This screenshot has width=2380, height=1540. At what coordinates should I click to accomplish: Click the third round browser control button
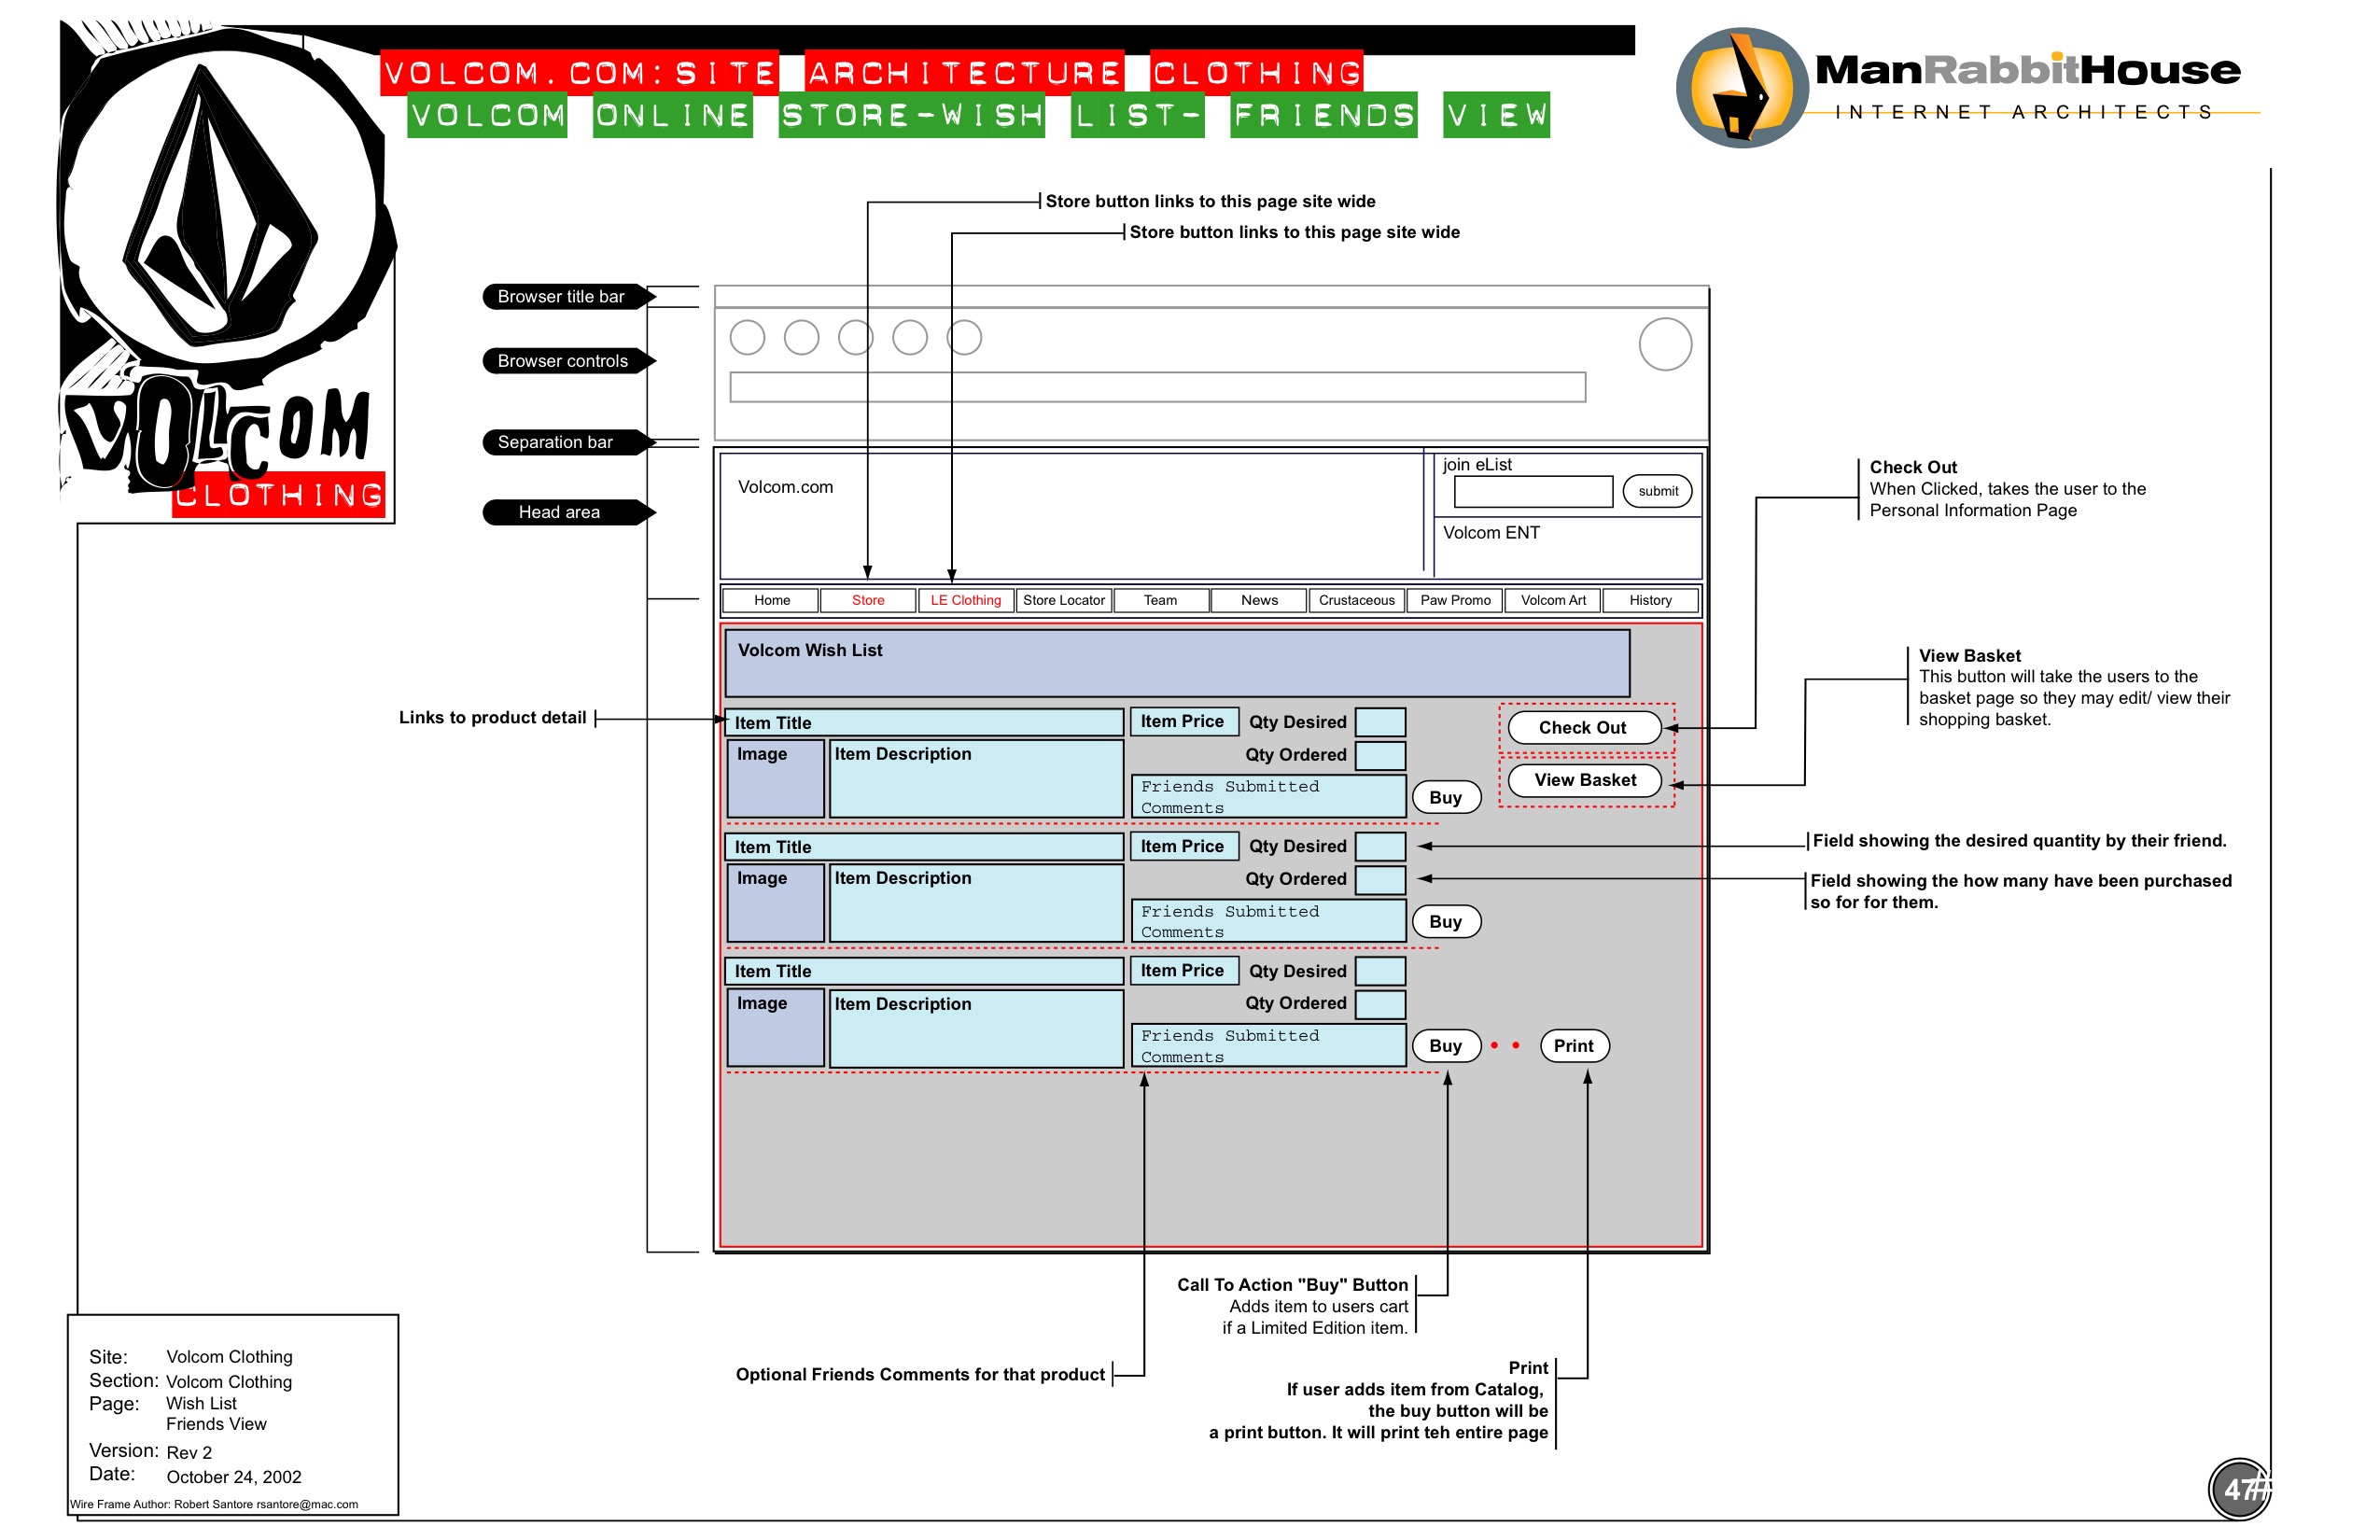click(855, 338)
